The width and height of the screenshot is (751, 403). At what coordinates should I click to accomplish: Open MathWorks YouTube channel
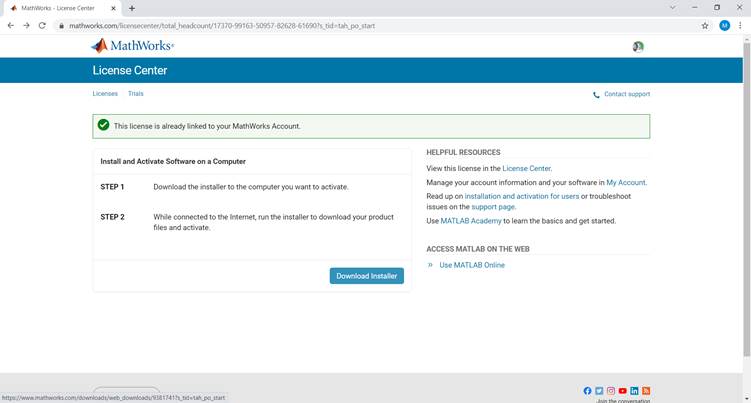tap(623, 391)
